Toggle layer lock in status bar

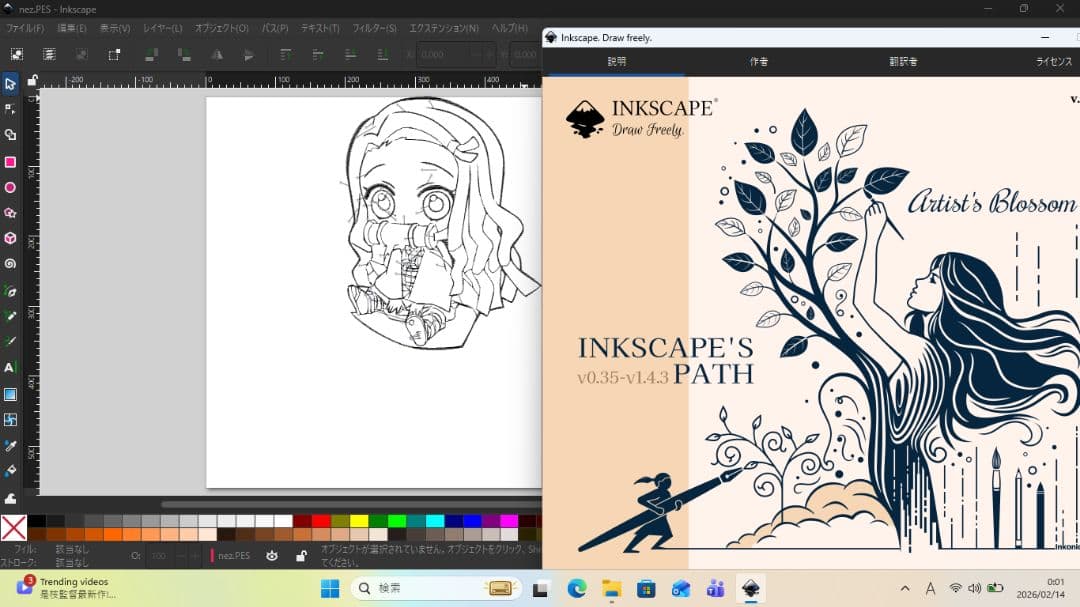coord(299,555)
